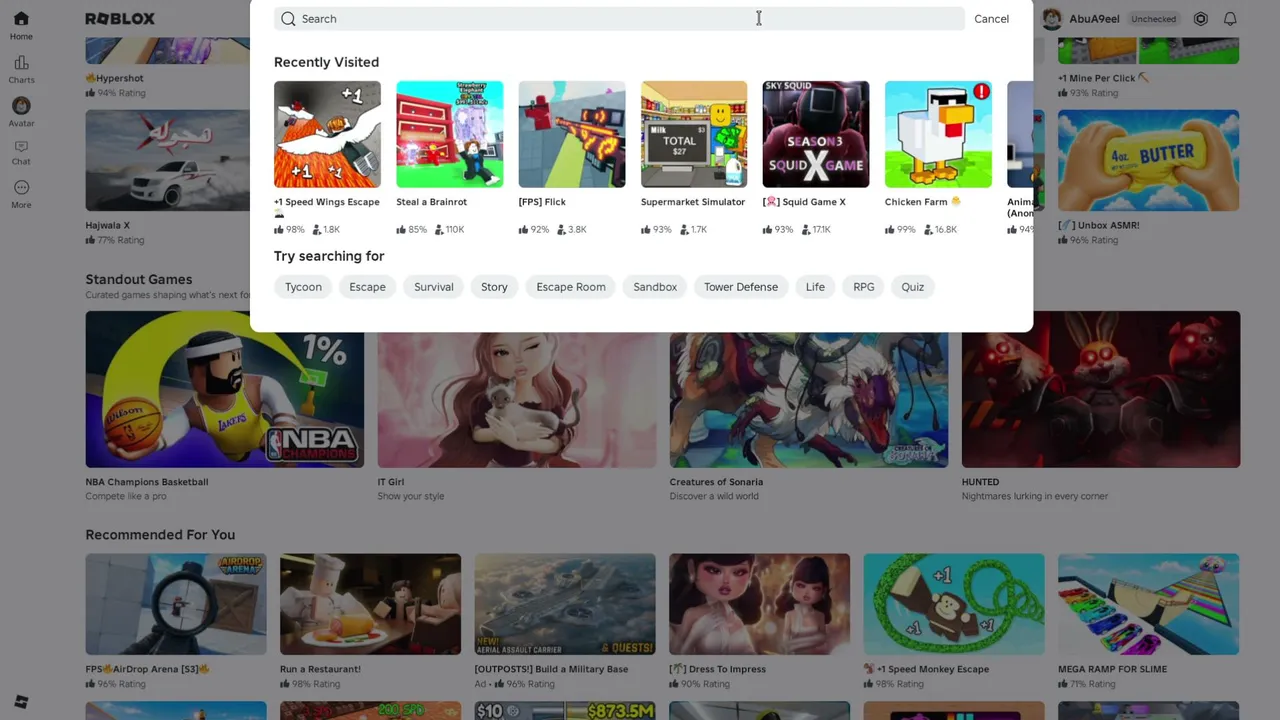Open Steal a Brainrot game thumbnail
This screenshot has width=1280, height=720.
449,134
